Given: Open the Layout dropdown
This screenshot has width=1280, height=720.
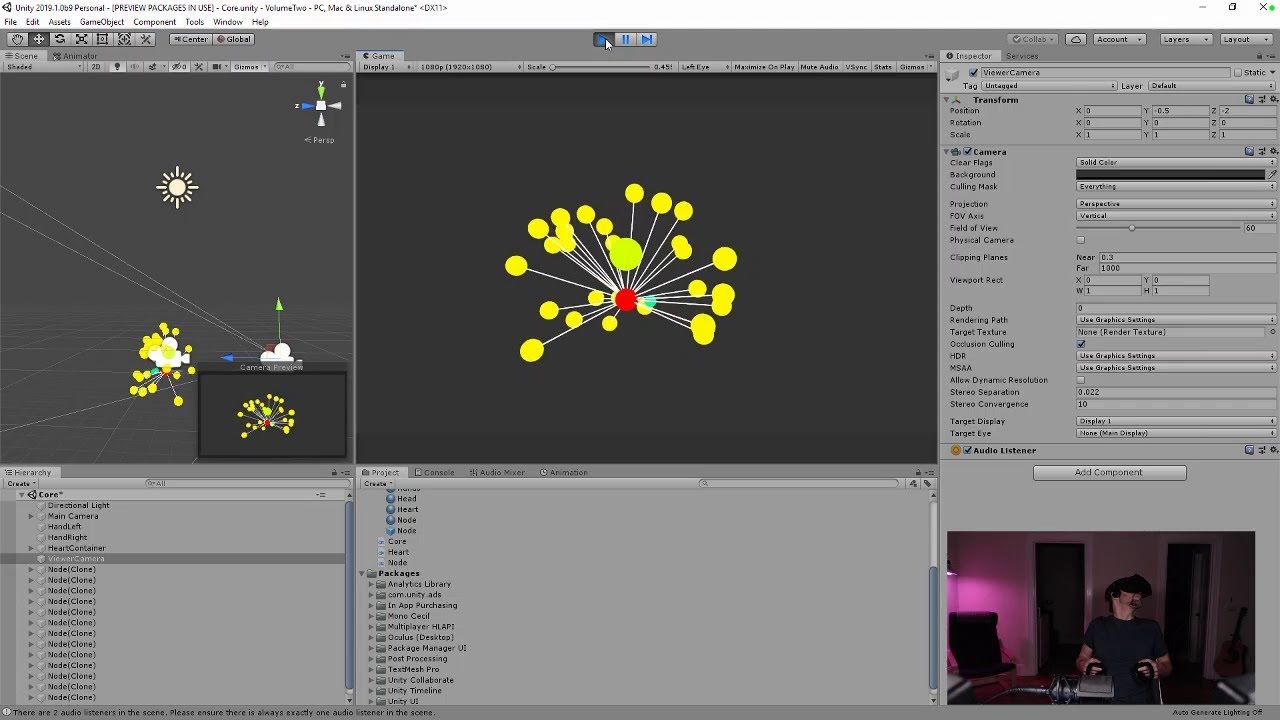Looking at the screenshot, I should point(1245,39).
